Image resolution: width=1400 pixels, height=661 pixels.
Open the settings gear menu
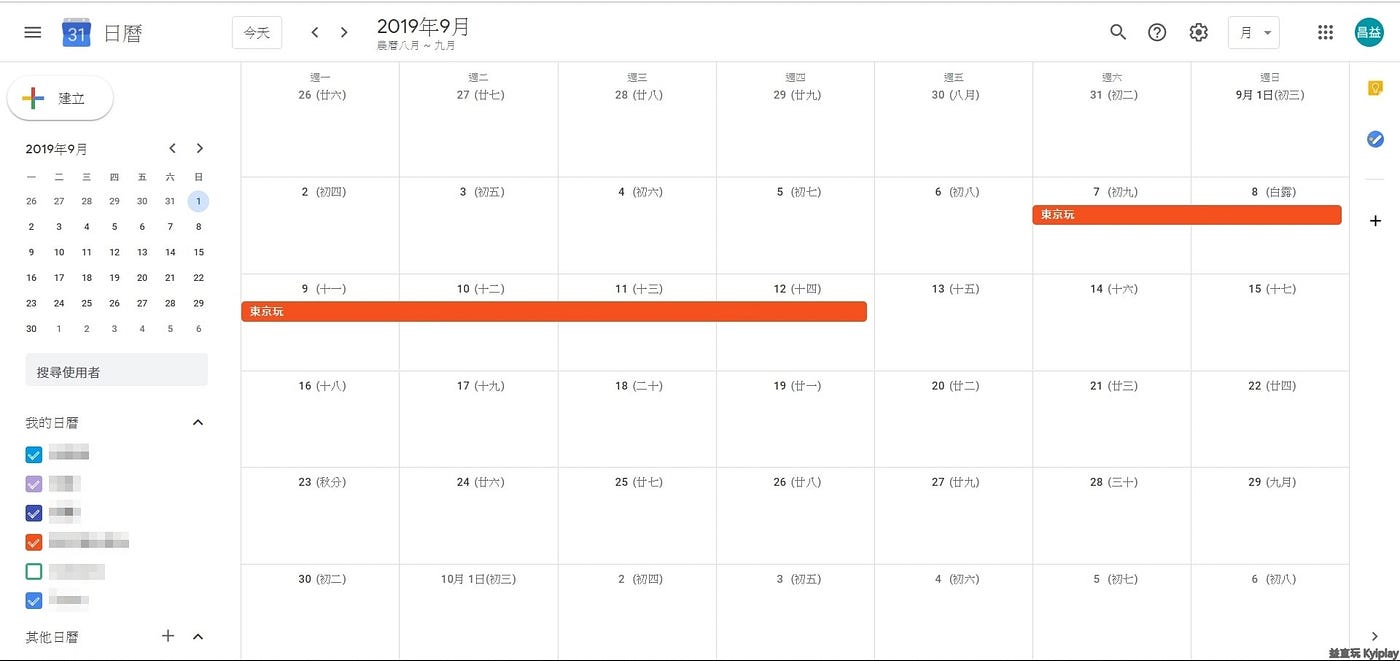(x=1198, y=32)
